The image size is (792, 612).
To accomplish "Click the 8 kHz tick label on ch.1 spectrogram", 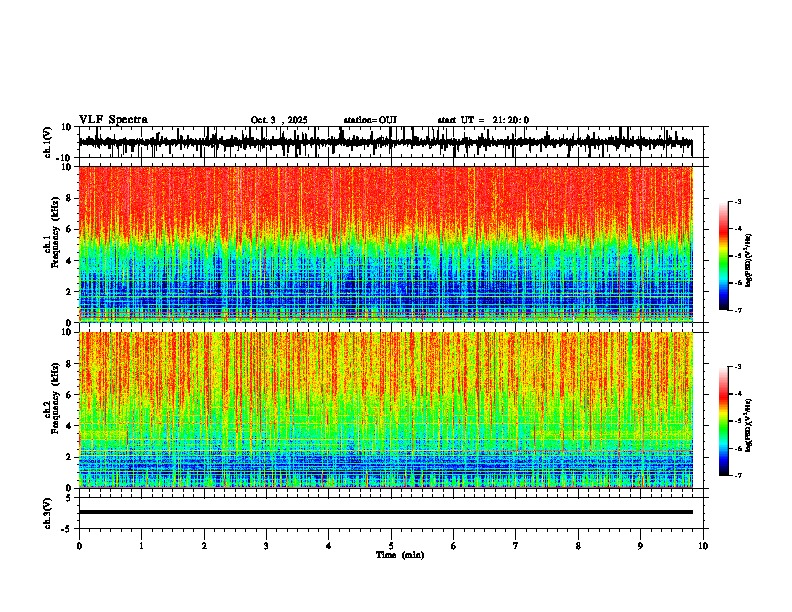I will tap(69, 198).
